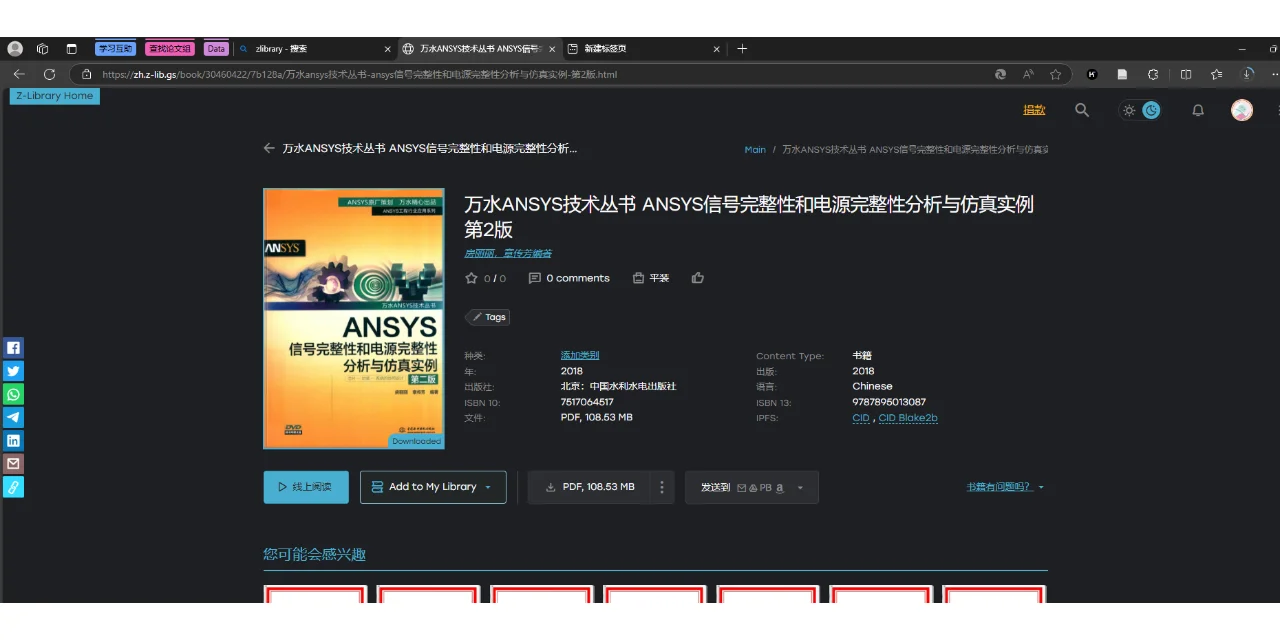Share the book by email icon
Screen dimensions: 1280x640
13,463
